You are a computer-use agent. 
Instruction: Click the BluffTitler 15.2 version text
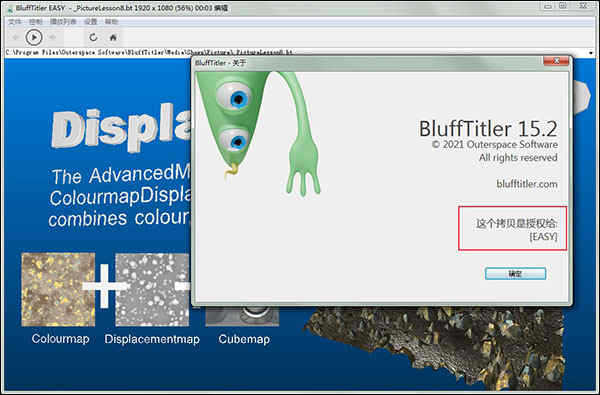488,129
